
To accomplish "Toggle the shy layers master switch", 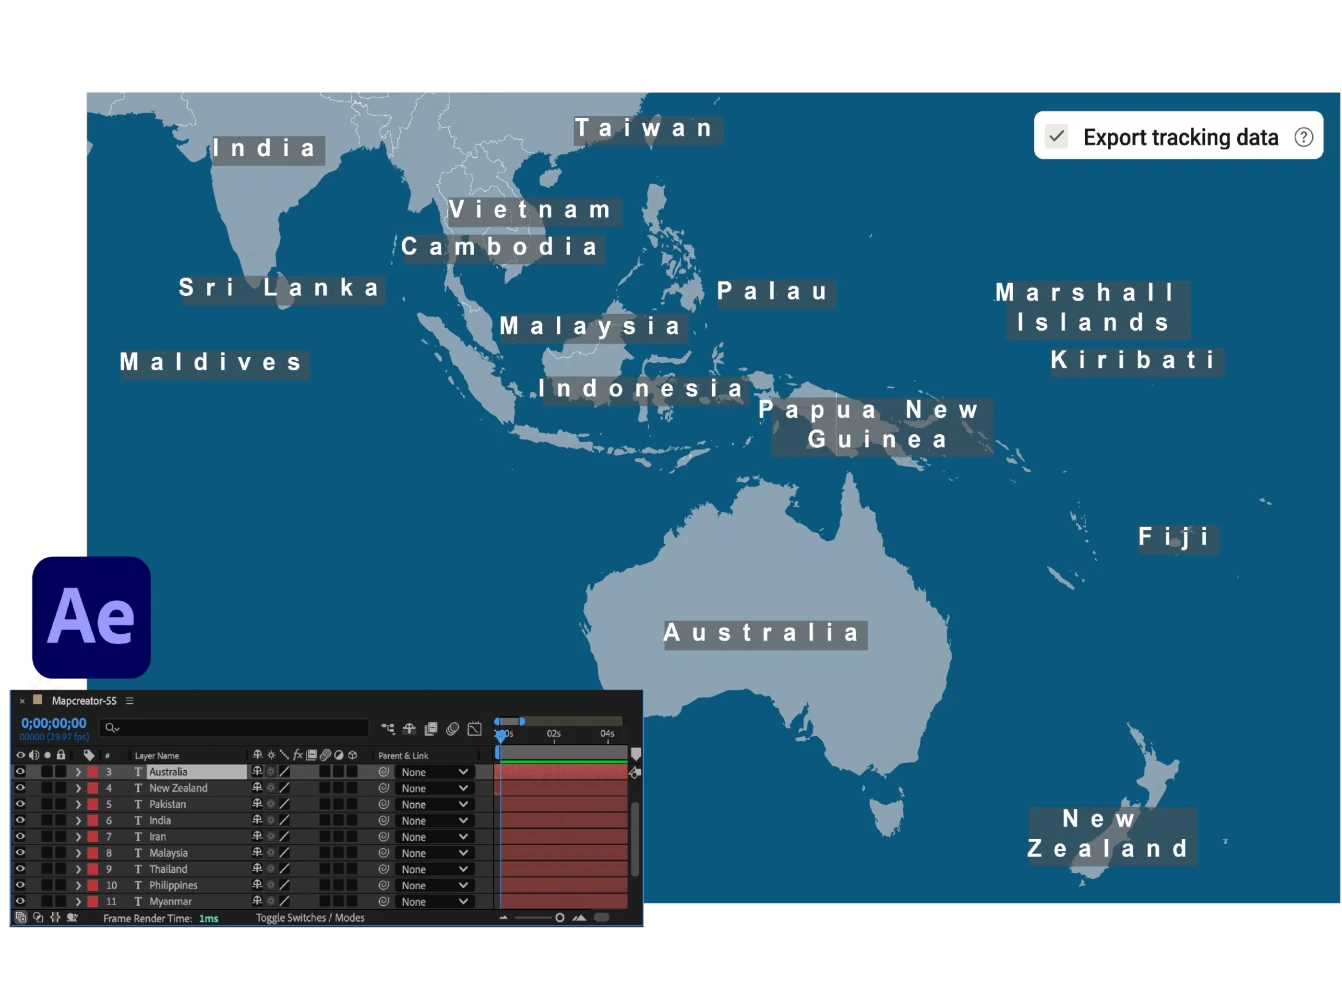I will point(409,729).
